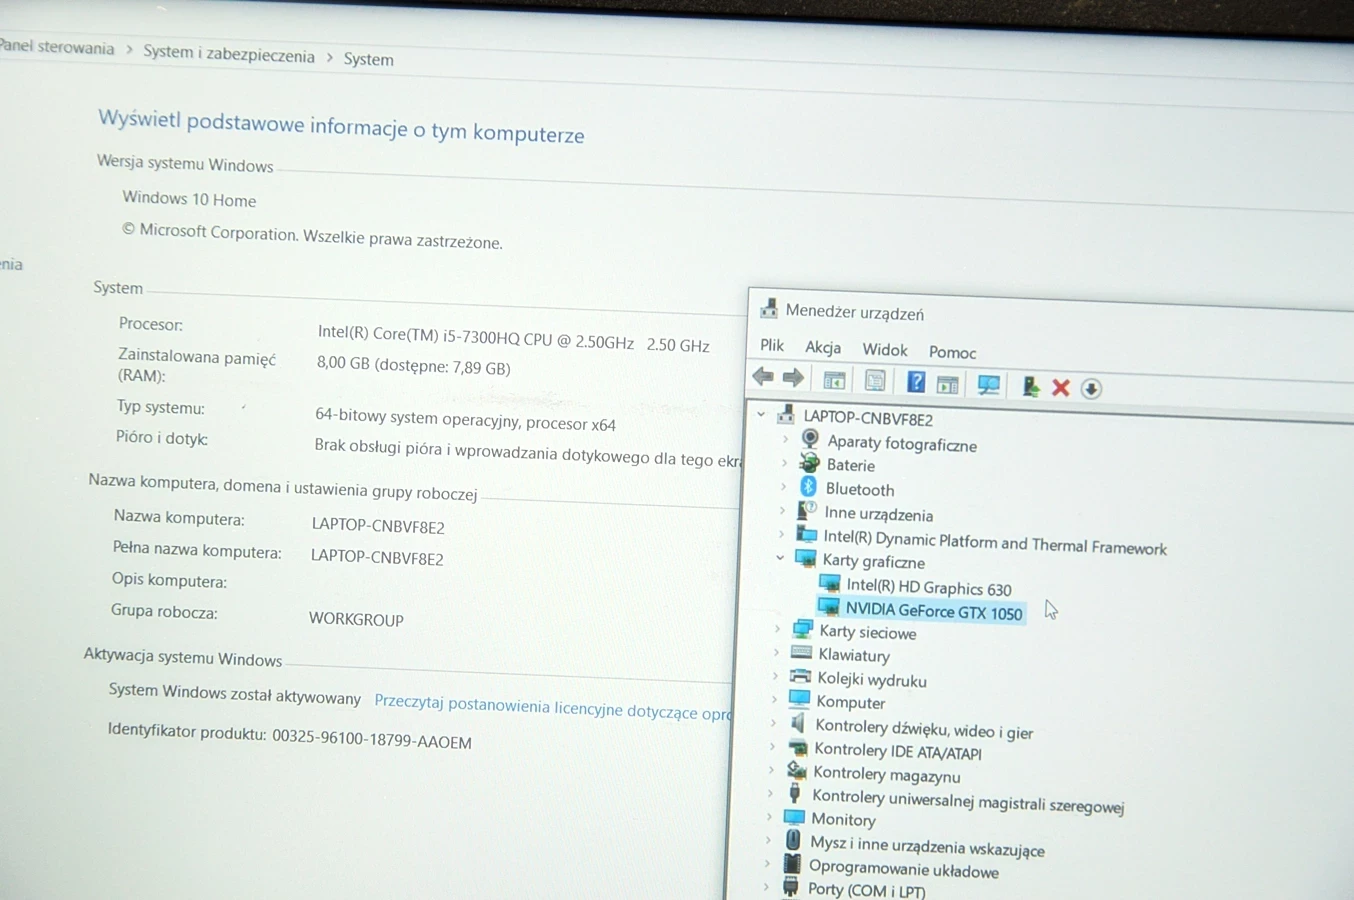Toggle the console tree pane toolbar icon
Viewport: 1354px width, 900px height.
[x=834, y=380]
